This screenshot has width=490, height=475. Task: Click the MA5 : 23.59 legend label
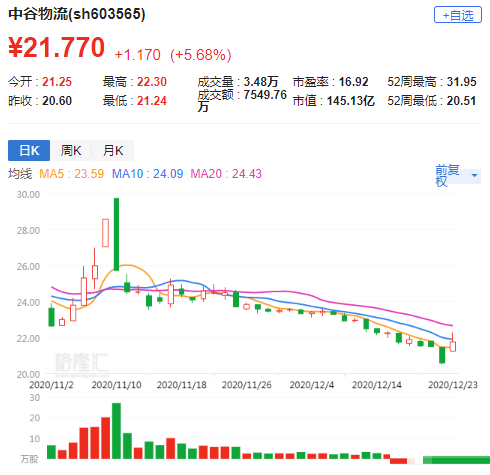click(x=71, y=174)
